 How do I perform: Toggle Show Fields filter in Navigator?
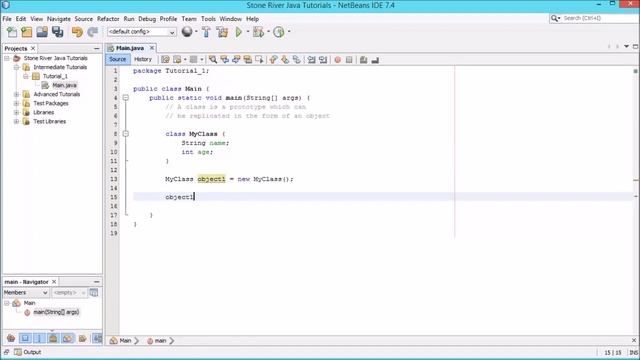[25, 338]
